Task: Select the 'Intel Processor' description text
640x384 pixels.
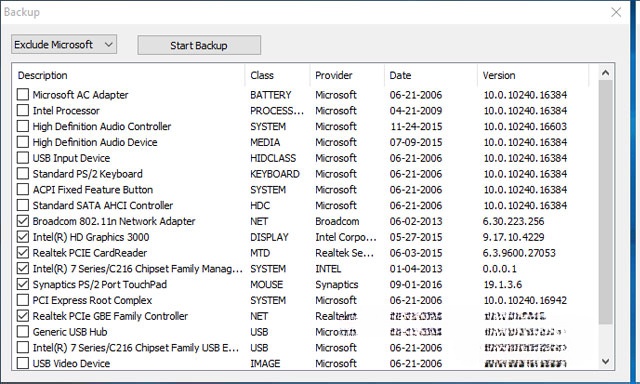Action: (66, 111)
